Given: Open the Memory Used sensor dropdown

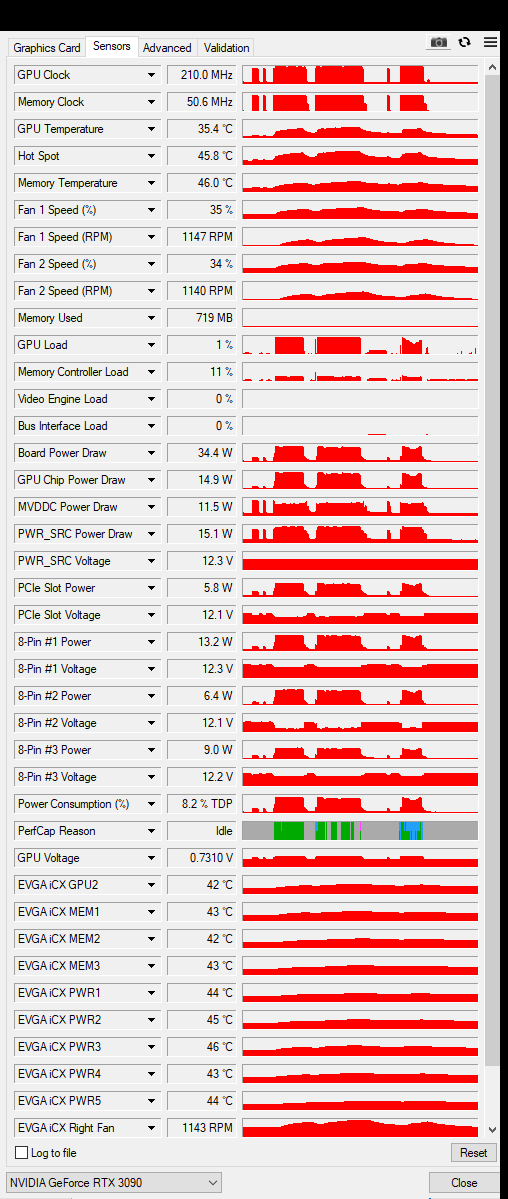Looking at the screenshot, I should pyautogui.click(x=151, y=318).
